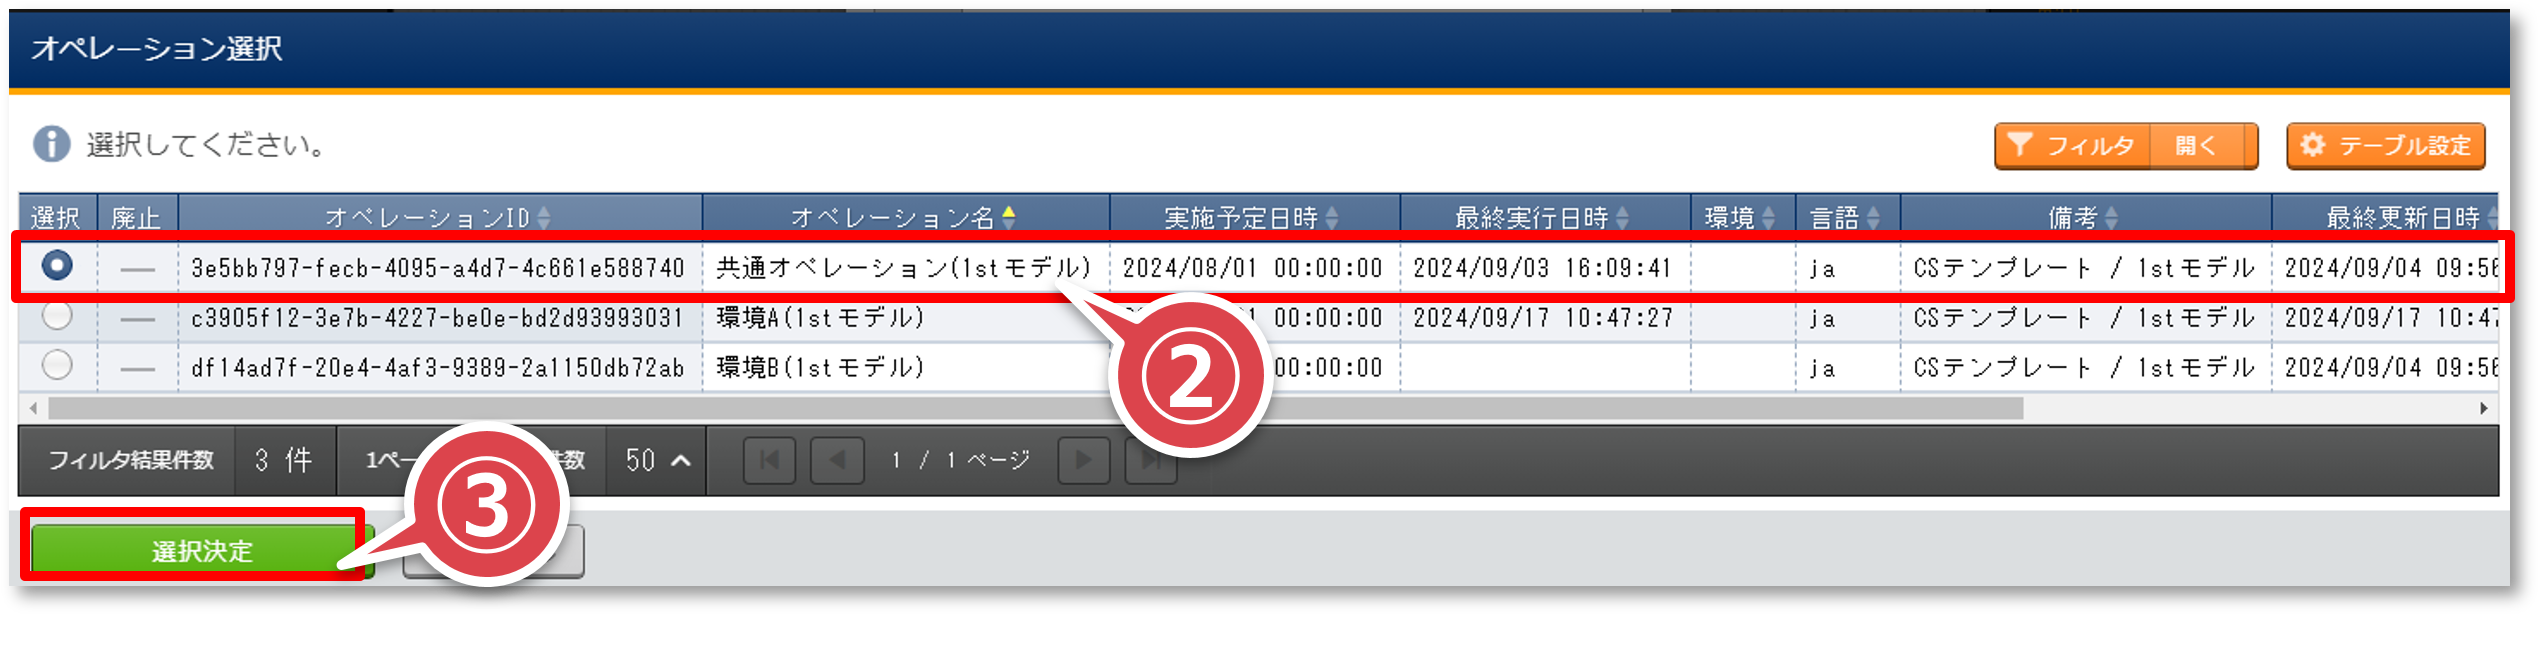2539x672 pixels.
Task: Go to previous page arrow
Action: [x=837, y=460]
